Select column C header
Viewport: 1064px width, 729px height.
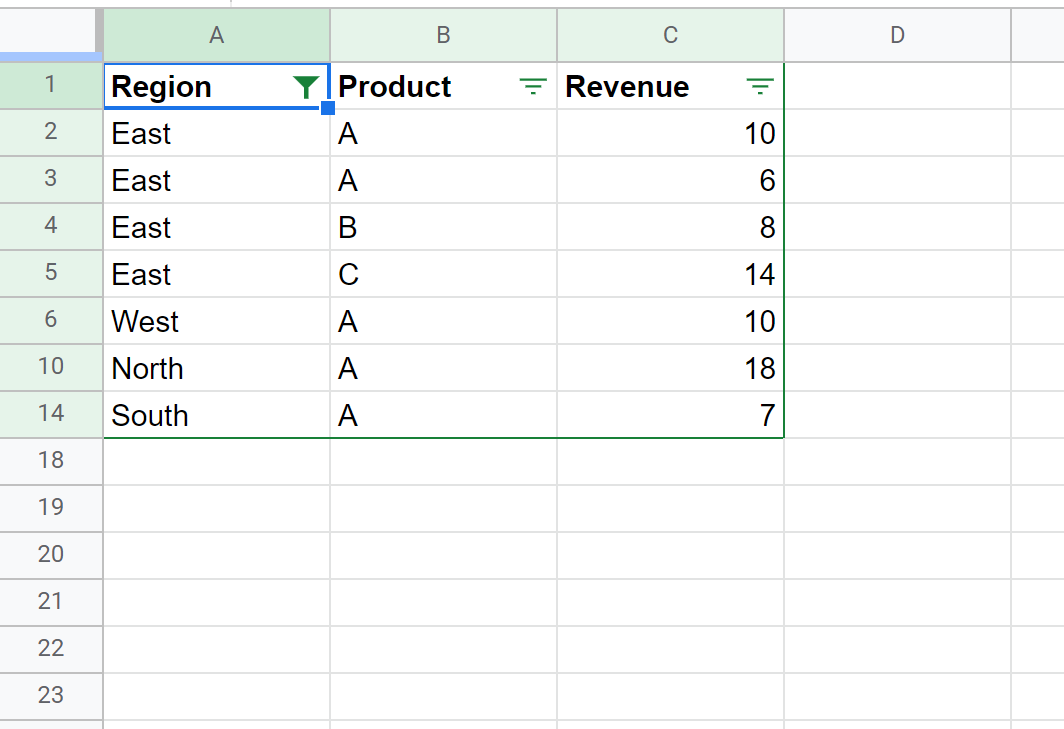click(670, 35)
